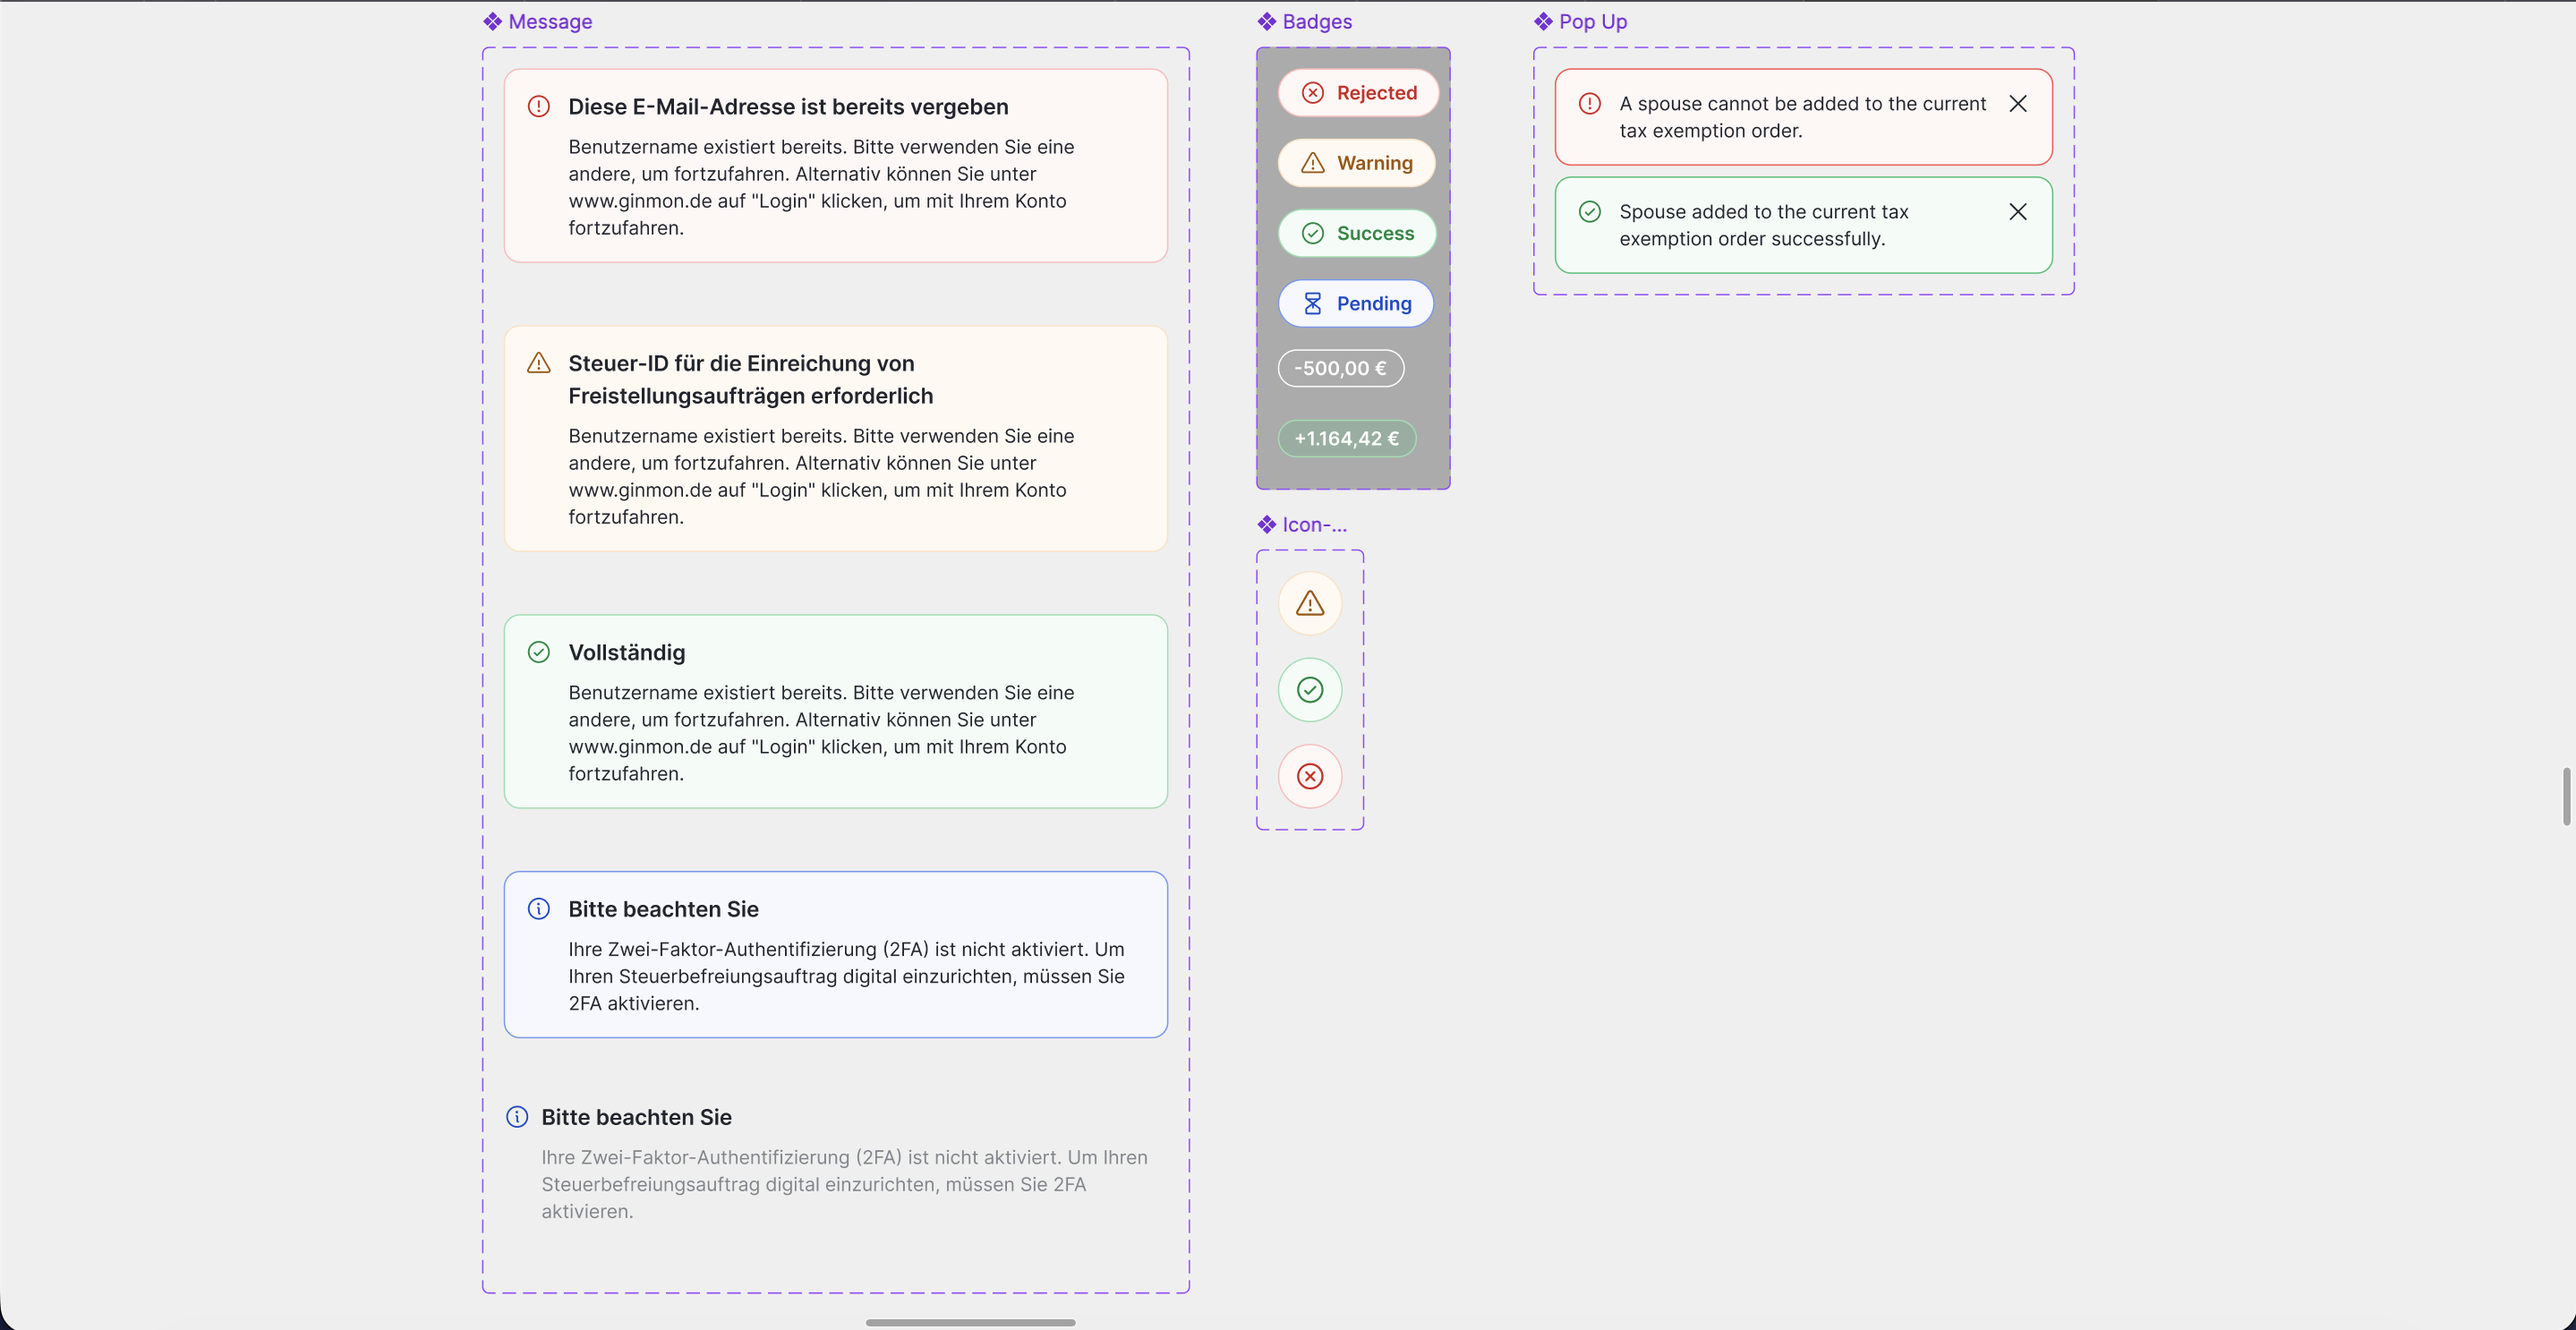Click the hourglass icon in the Pending badge
This screenshot has height=1330, width=2576.
point(1312,303)
